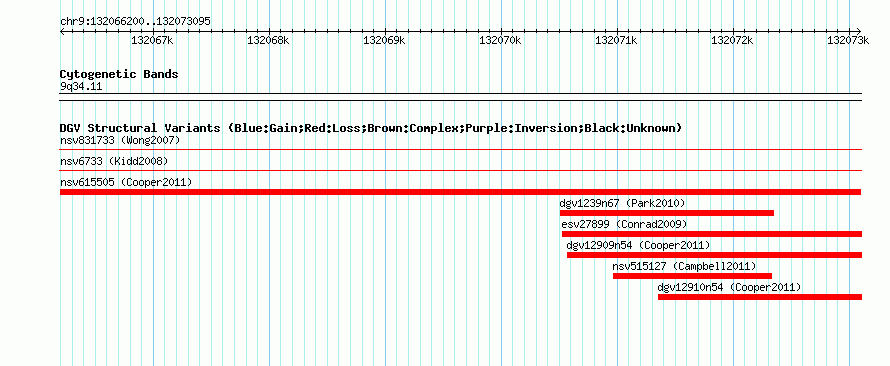Screen dimensions: 890x366
Task: Open the dgv1239n67 (Park2010) variant label
Action: coord(622,203)
